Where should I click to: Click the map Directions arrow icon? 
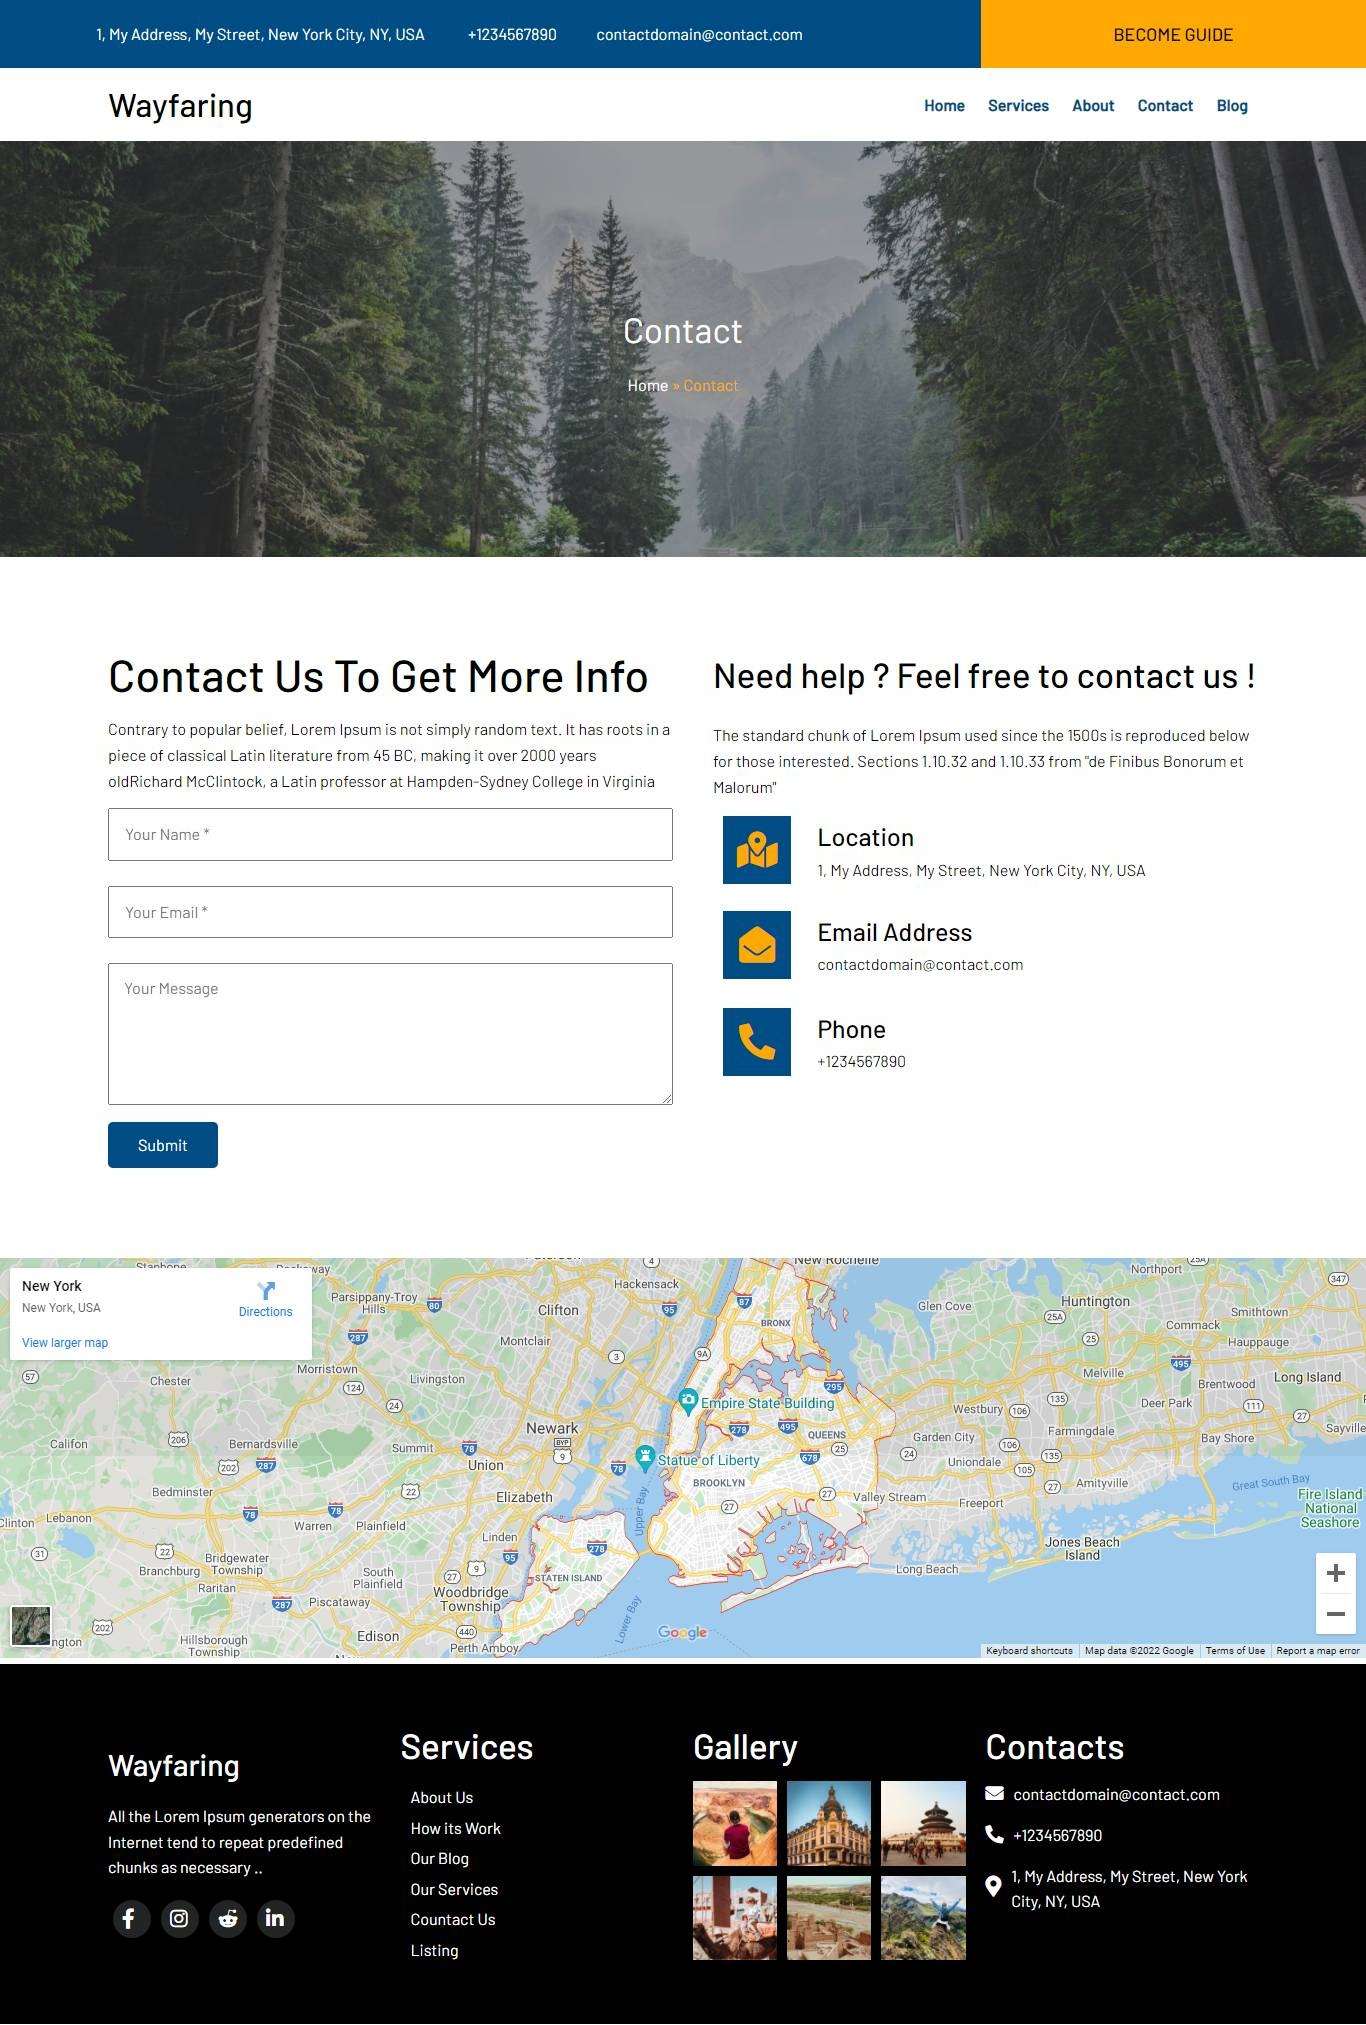(265, 1291)
